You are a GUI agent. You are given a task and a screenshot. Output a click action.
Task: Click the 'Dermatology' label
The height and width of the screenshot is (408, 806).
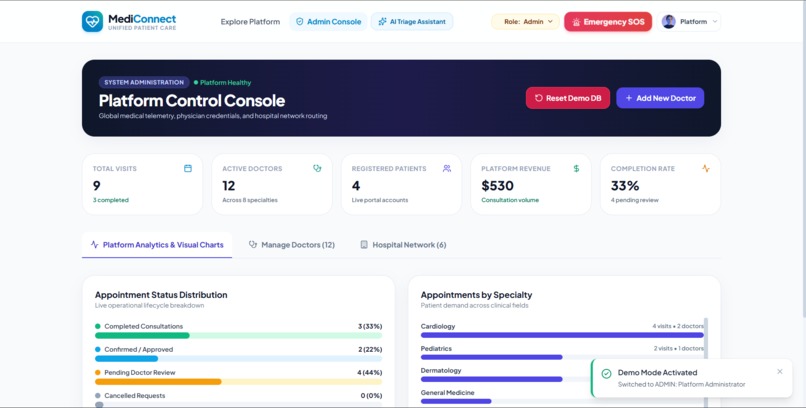441,370
